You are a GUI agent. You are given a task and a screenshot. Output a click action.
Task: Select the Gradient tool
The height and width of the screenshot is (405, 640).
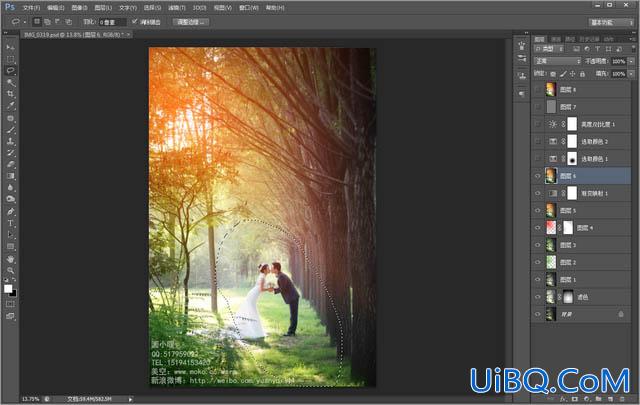coord(11,176)
